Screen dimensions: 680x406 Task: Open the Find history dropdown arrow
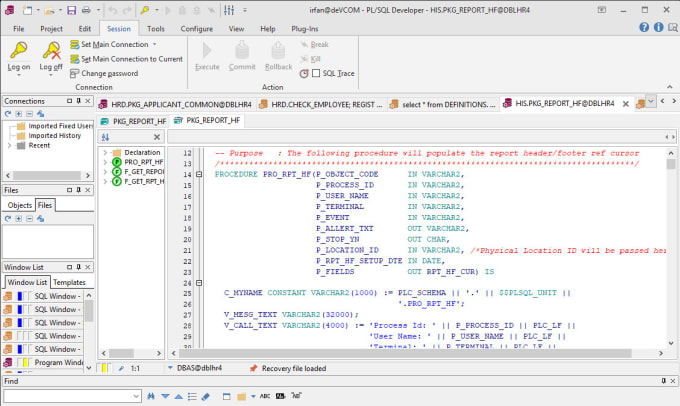[137, 396]
